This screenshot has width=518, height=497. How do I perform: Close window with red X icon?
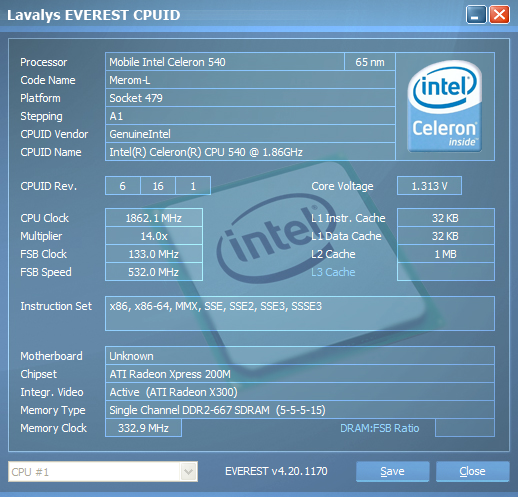point(499,15)
